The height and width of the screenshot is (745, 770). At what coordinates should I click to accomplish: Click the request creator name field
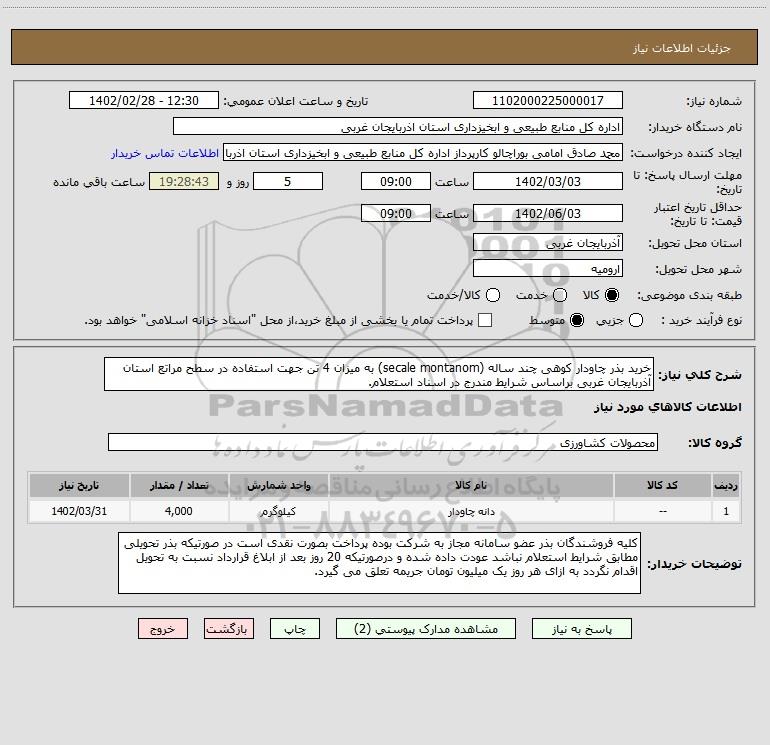click(423, 152)
